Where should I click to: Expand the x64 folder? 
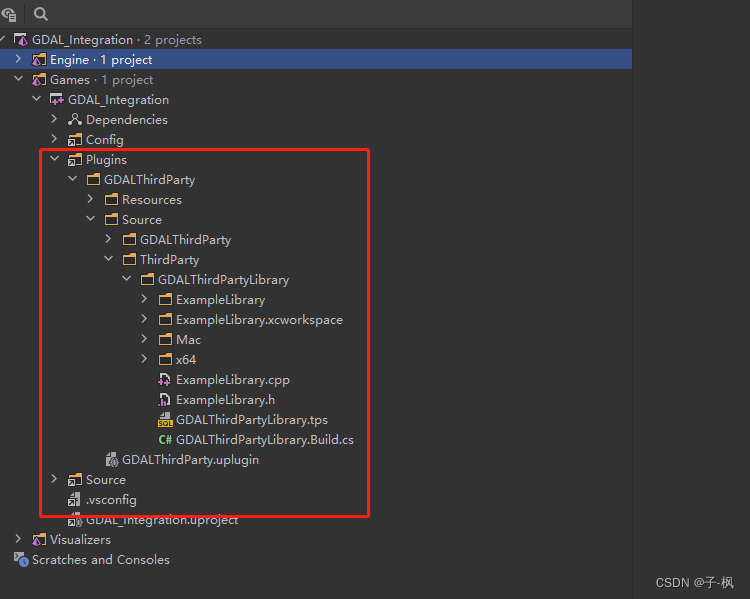(x=144, y=358)
